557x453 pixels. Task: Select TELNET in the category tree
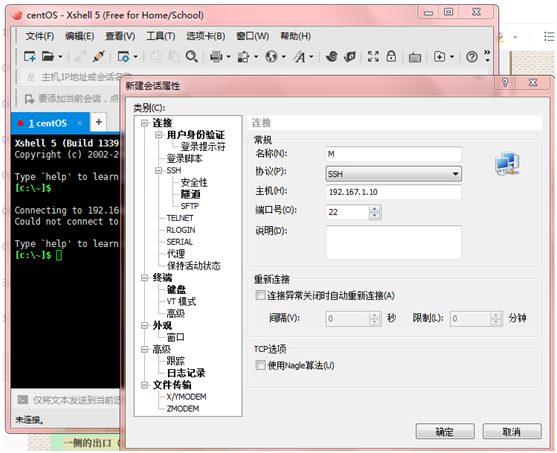coord(180,218)
